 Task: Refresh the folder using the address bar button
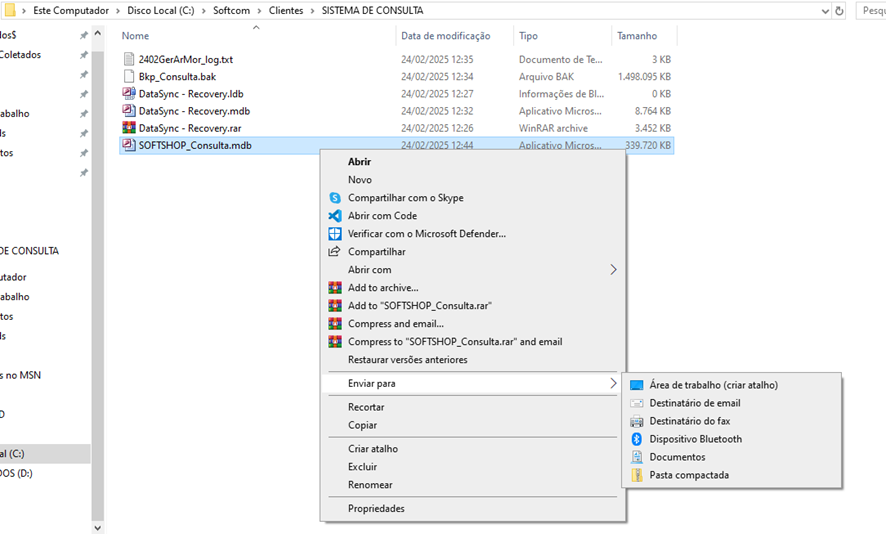840,11
